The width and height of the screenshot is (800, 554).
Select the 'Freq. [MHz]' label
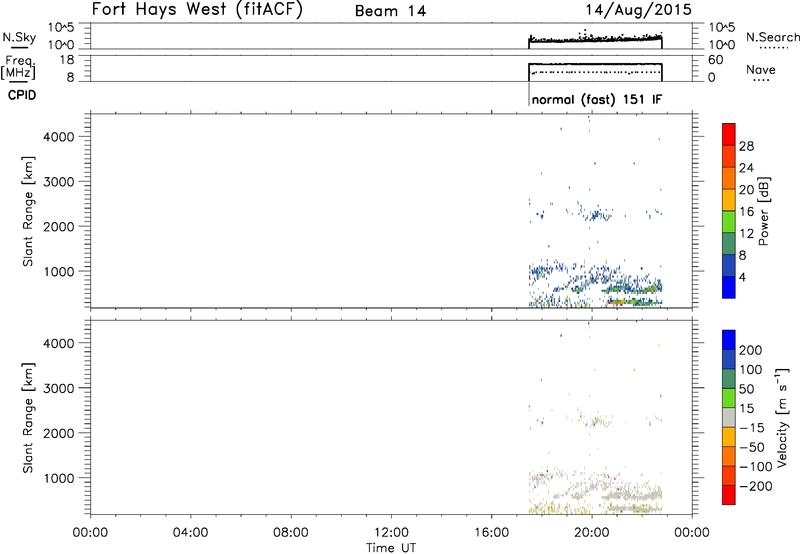point(18,67)
